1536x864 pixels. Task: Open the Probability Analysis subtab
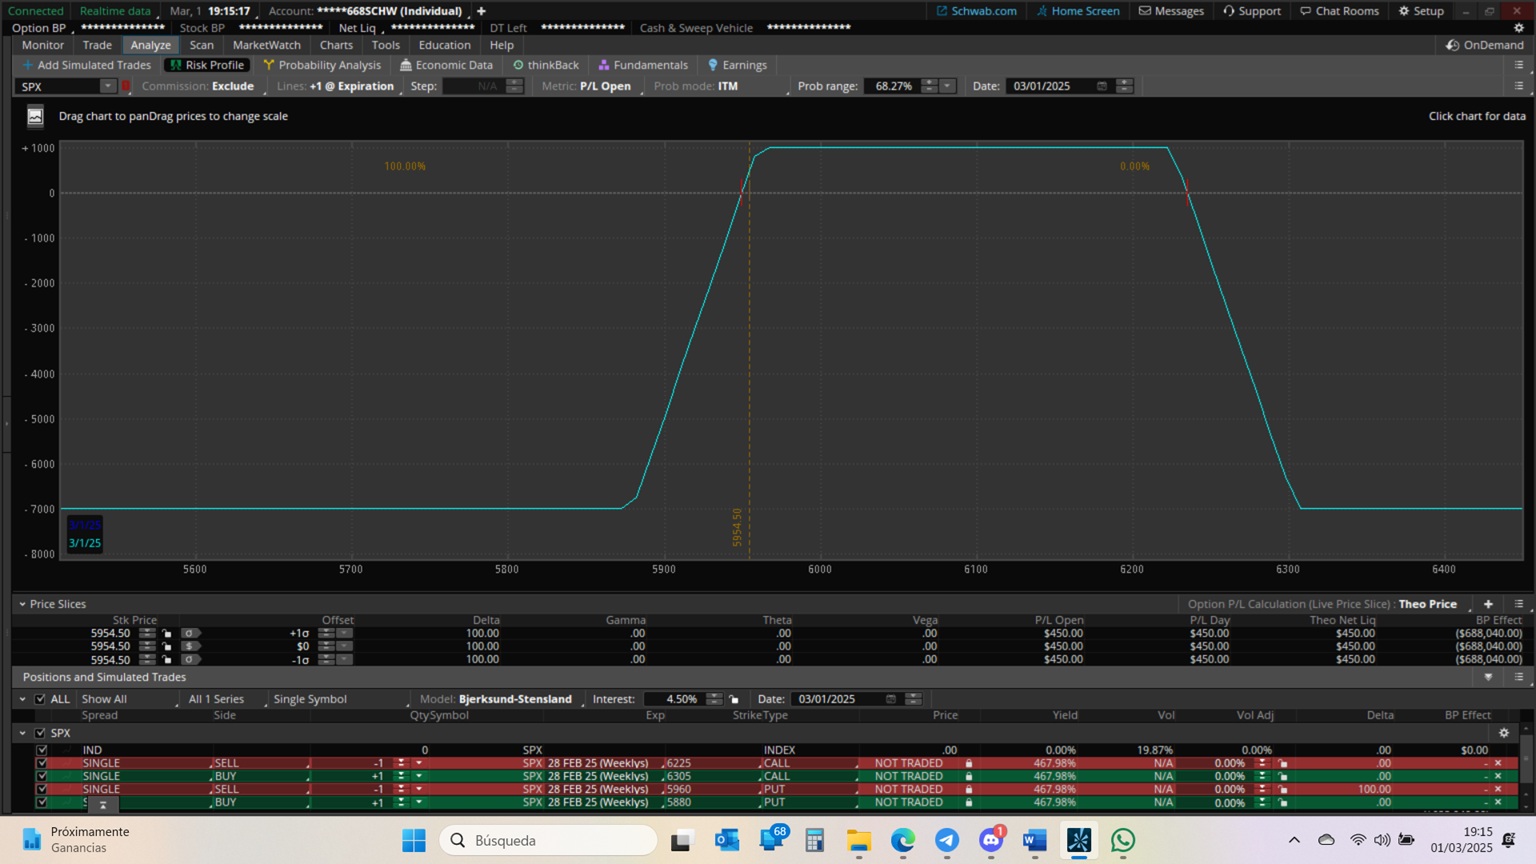[322, 65]
